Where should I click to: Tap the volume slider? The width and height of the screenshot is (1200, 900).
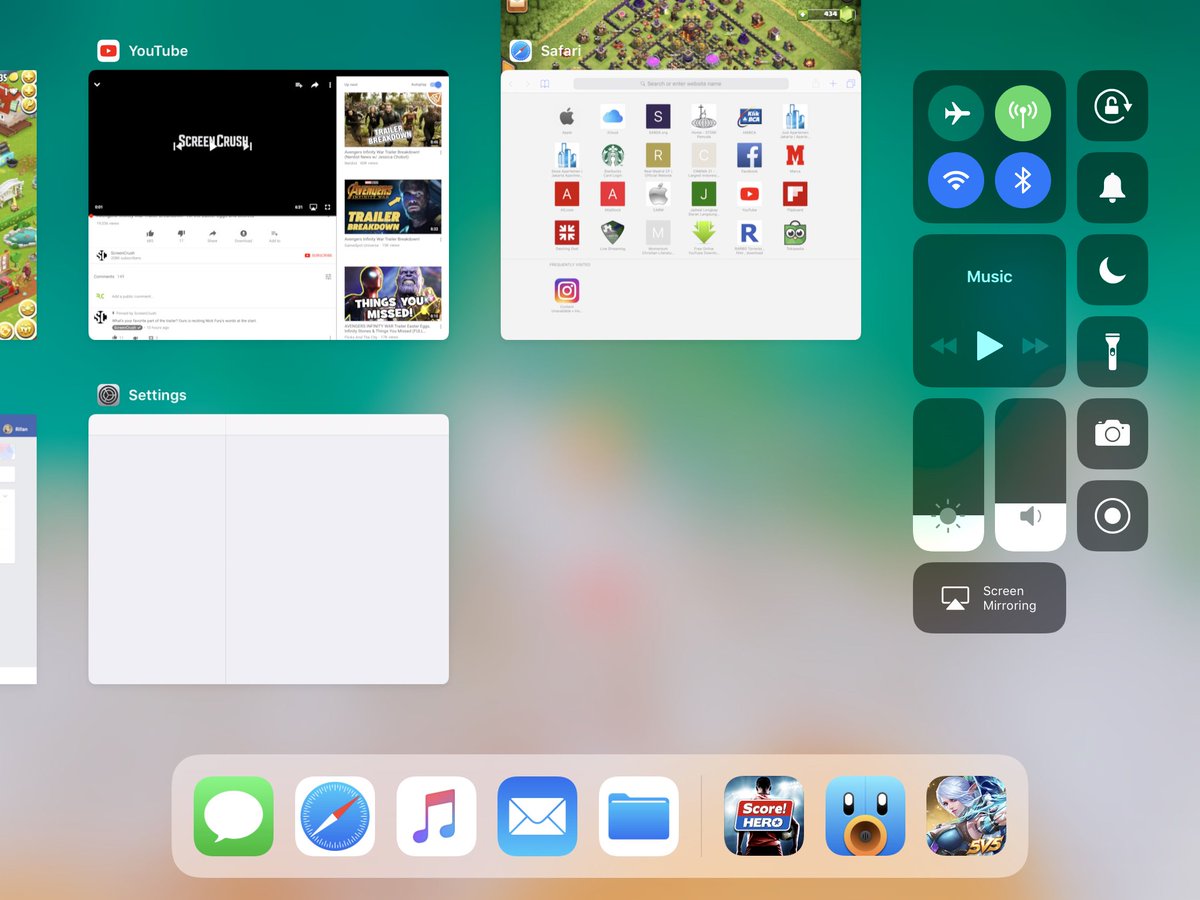click(1030, 475)
